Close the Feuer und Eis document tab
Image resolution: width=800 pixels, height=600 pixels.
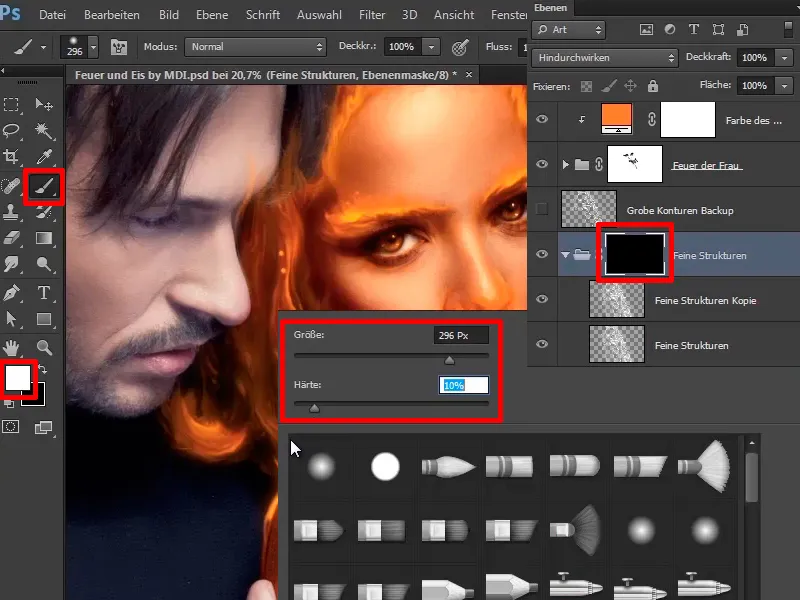tap(469, 74)
